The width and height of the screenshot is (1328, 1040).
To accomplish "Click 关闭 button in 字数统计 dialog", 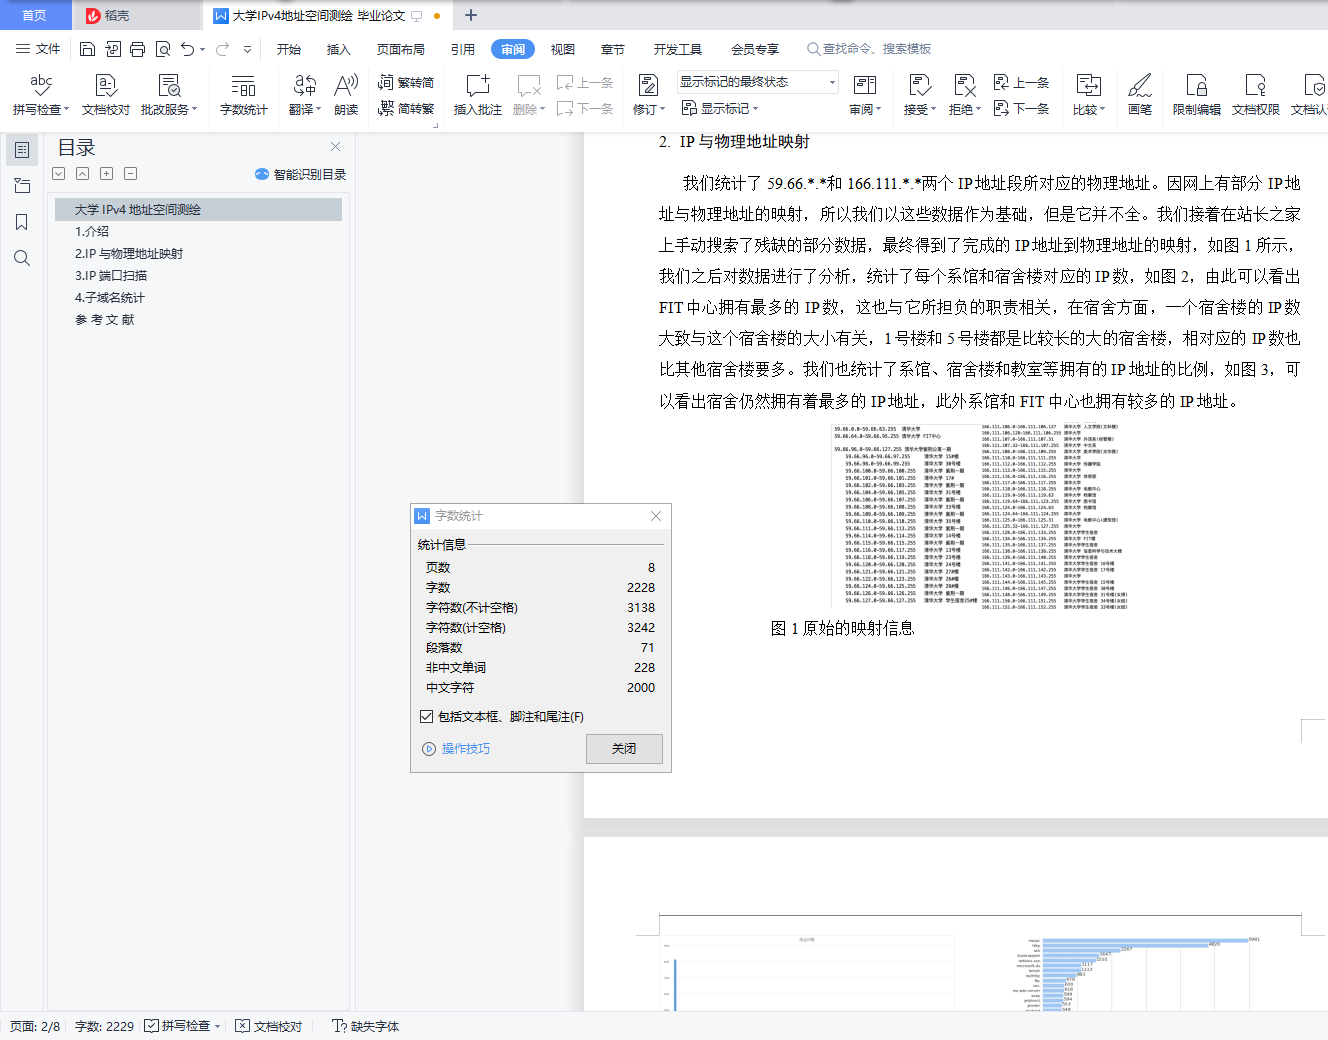I will 624,748.
